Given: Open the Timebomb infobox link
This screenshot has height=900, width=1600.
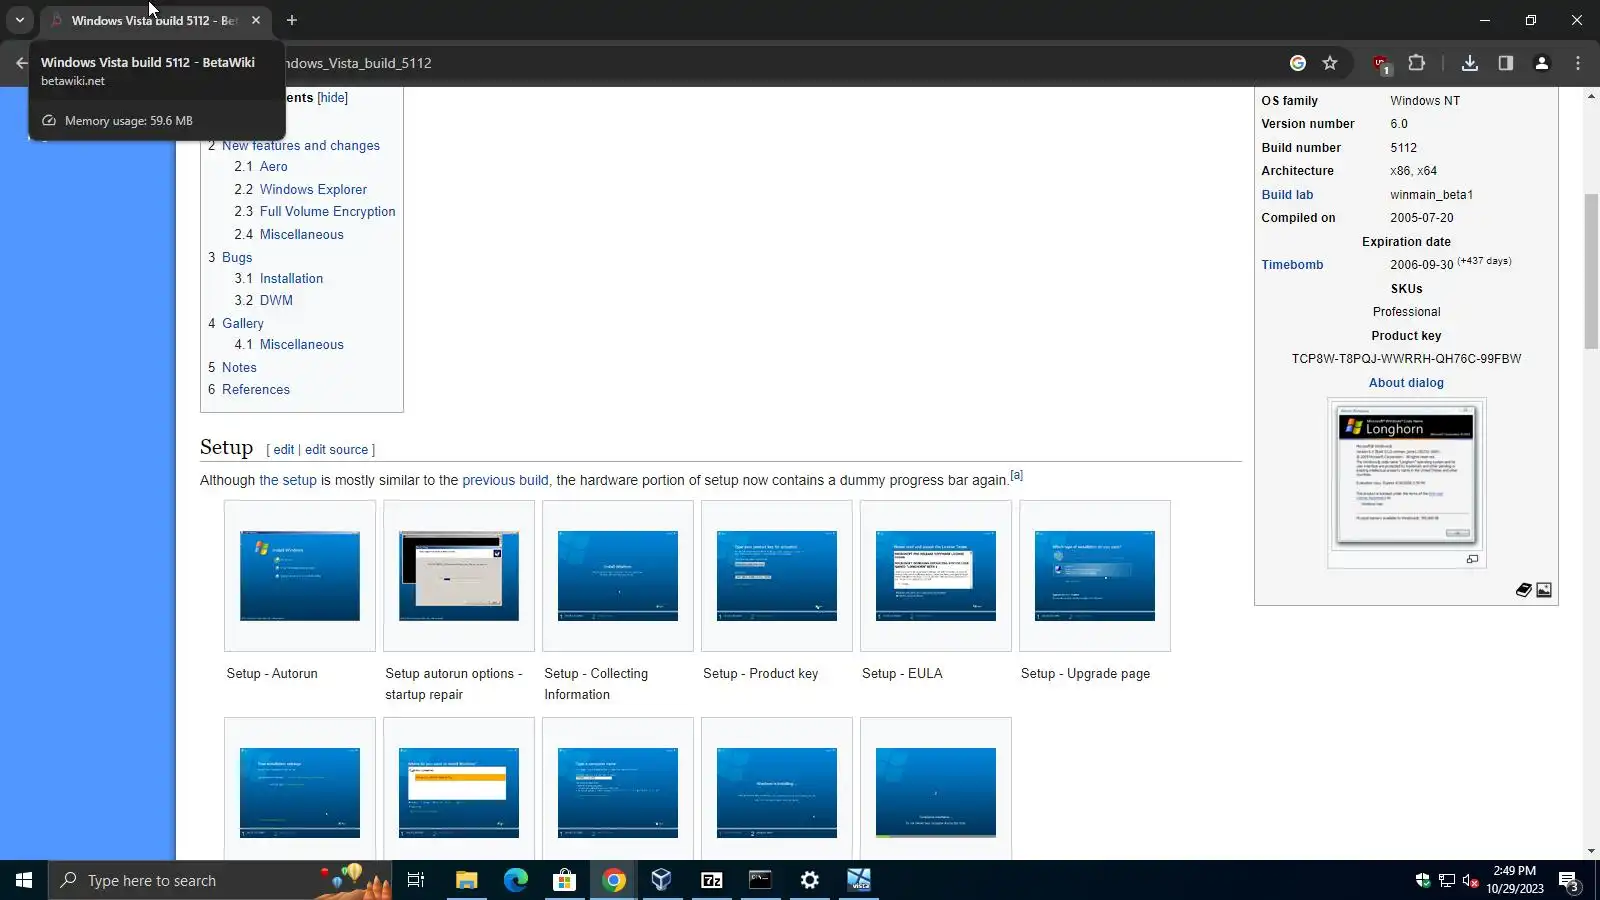Looking at the screenshot, I should (1292, 264).
